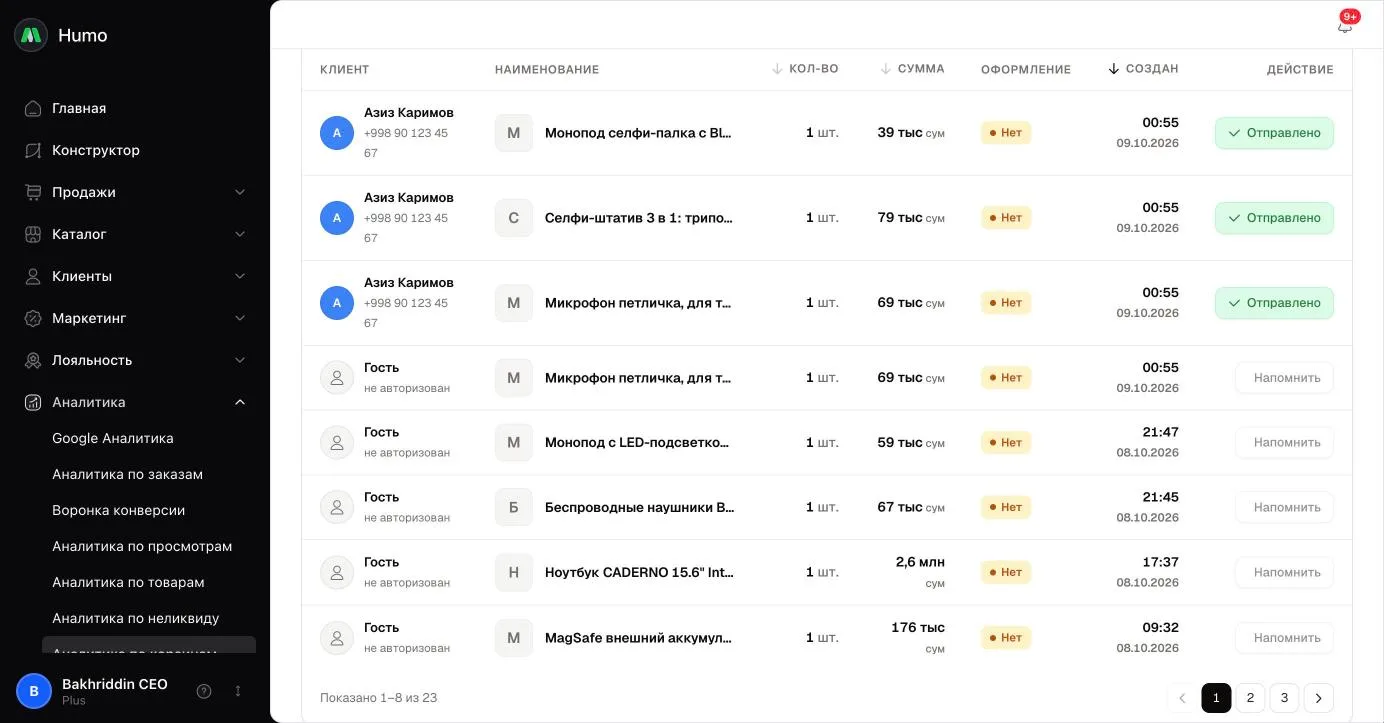Click Напомнить for the Ноутбук CADERNO row

pos(1284,573)
